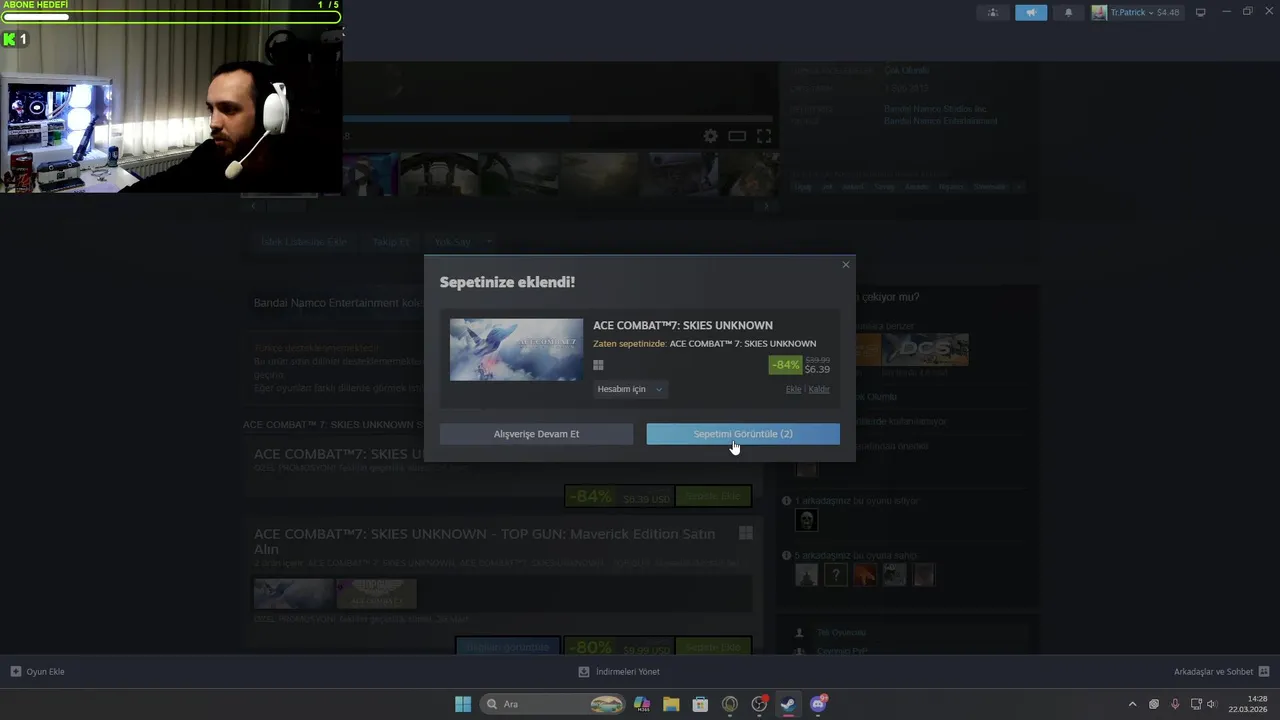Click 'TOP GUN: Maverick Edition Satın Alın' heading

(x=485, y=541)
